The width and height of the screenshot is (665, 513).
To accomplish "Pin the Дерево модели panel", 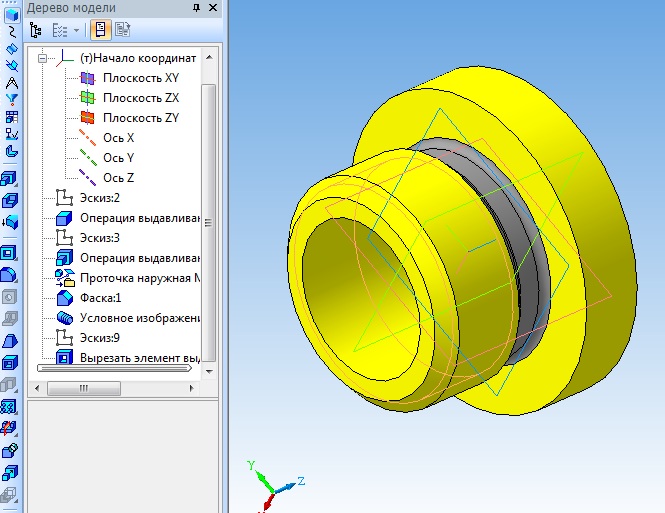I will (x=196, y=8).
